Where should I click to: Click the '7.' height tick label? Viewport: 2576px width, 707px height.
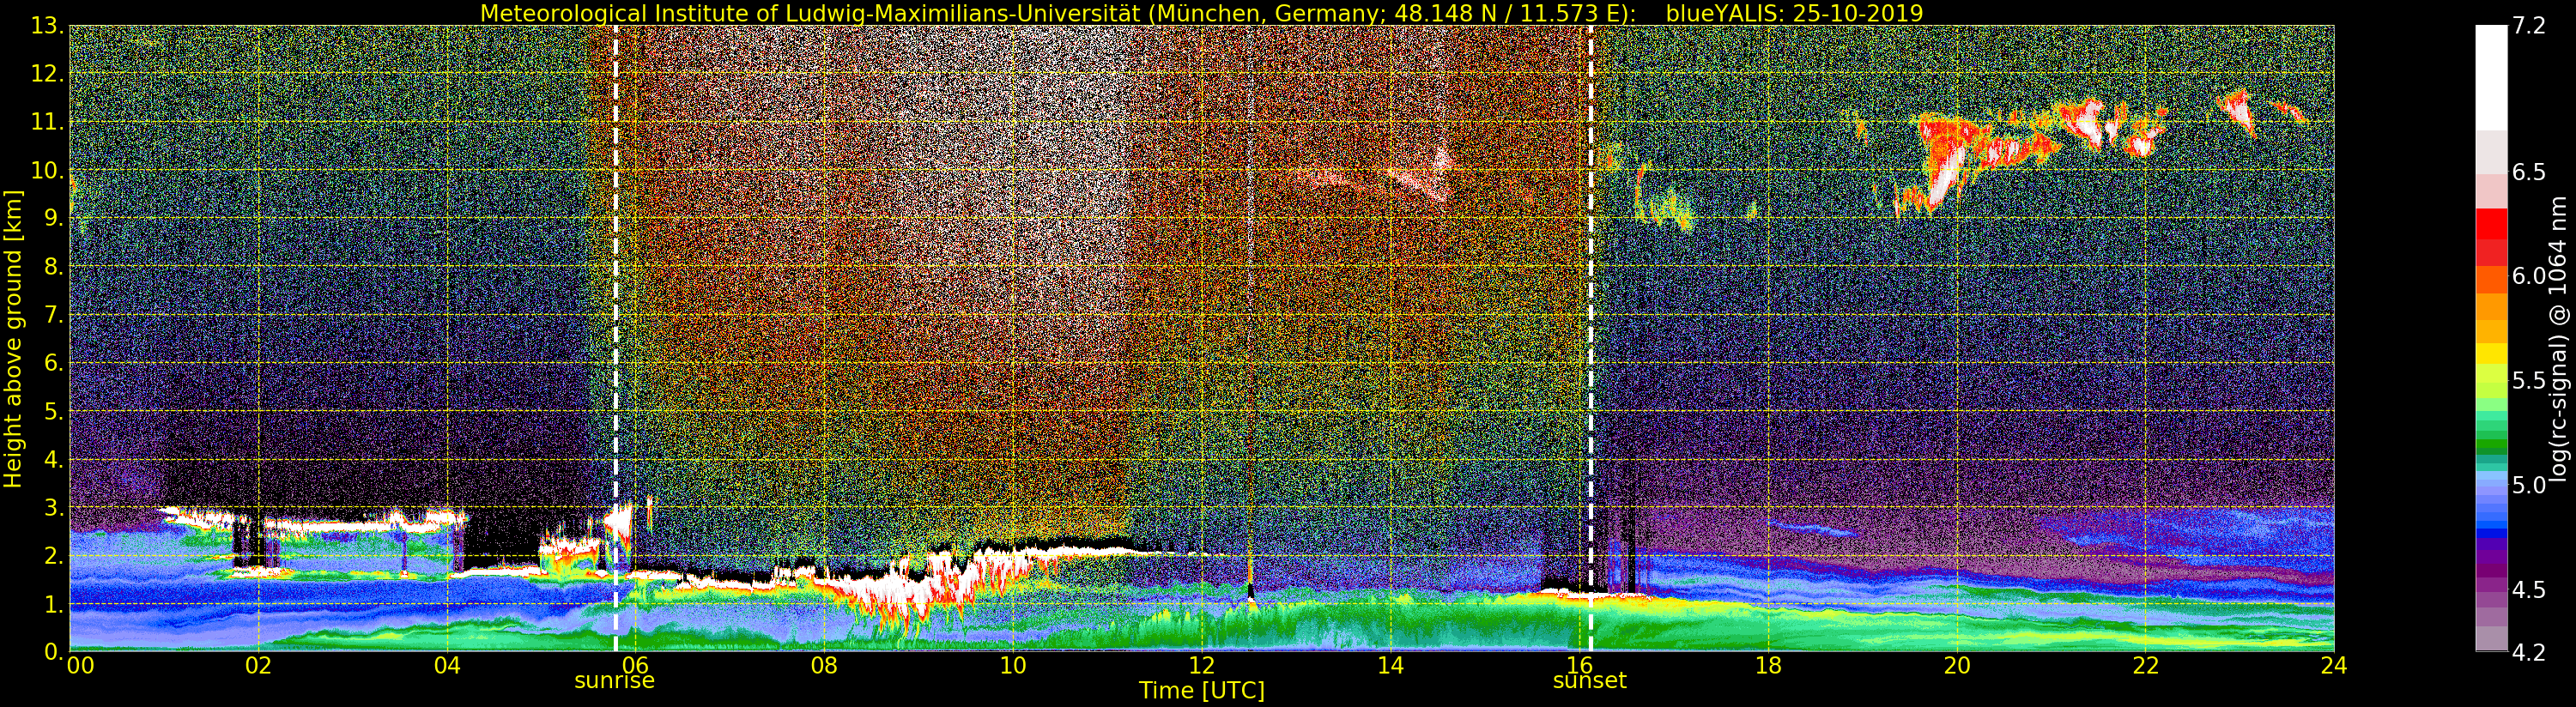[x=52, y=315]
